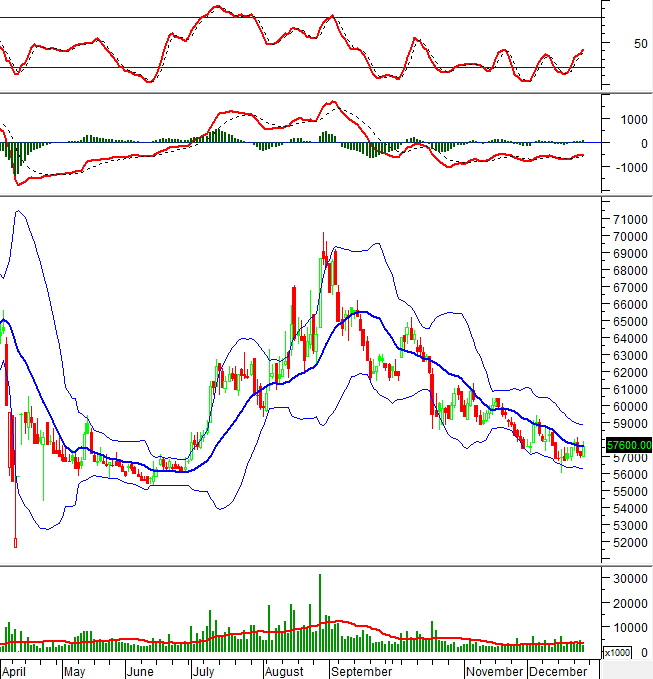
Task: Click the December month marker
Action: click(557, 672)
